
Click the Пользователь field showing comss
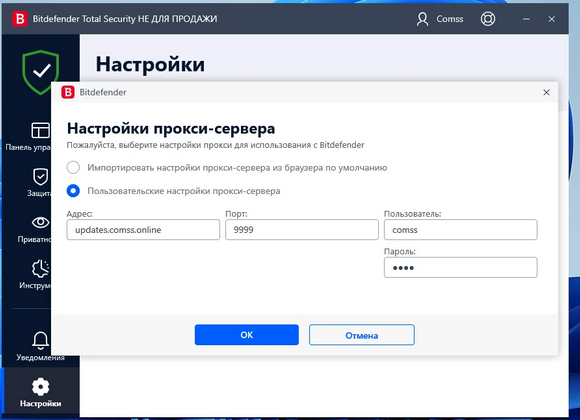(461, 230)
